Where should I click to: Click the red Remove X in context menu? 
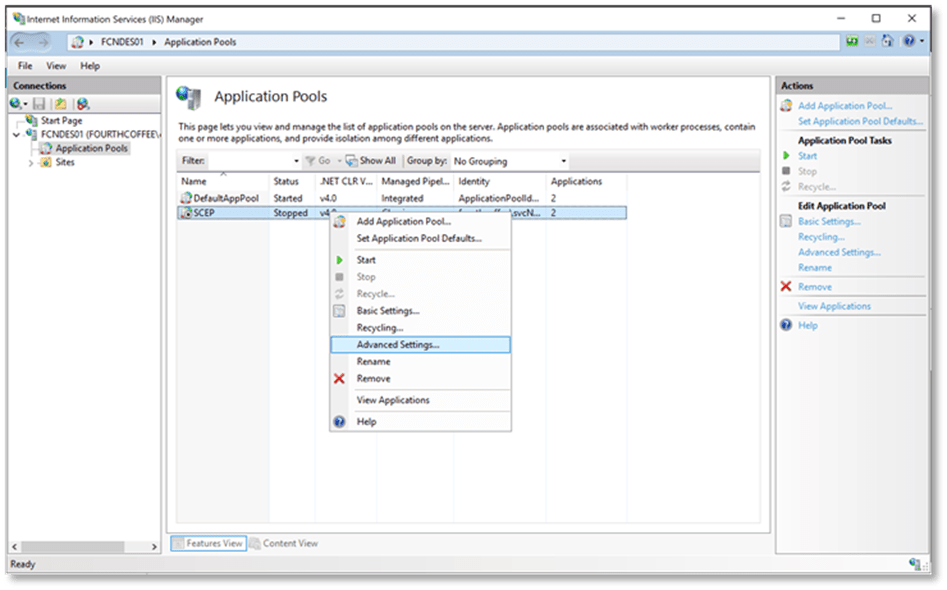point(339,379)
